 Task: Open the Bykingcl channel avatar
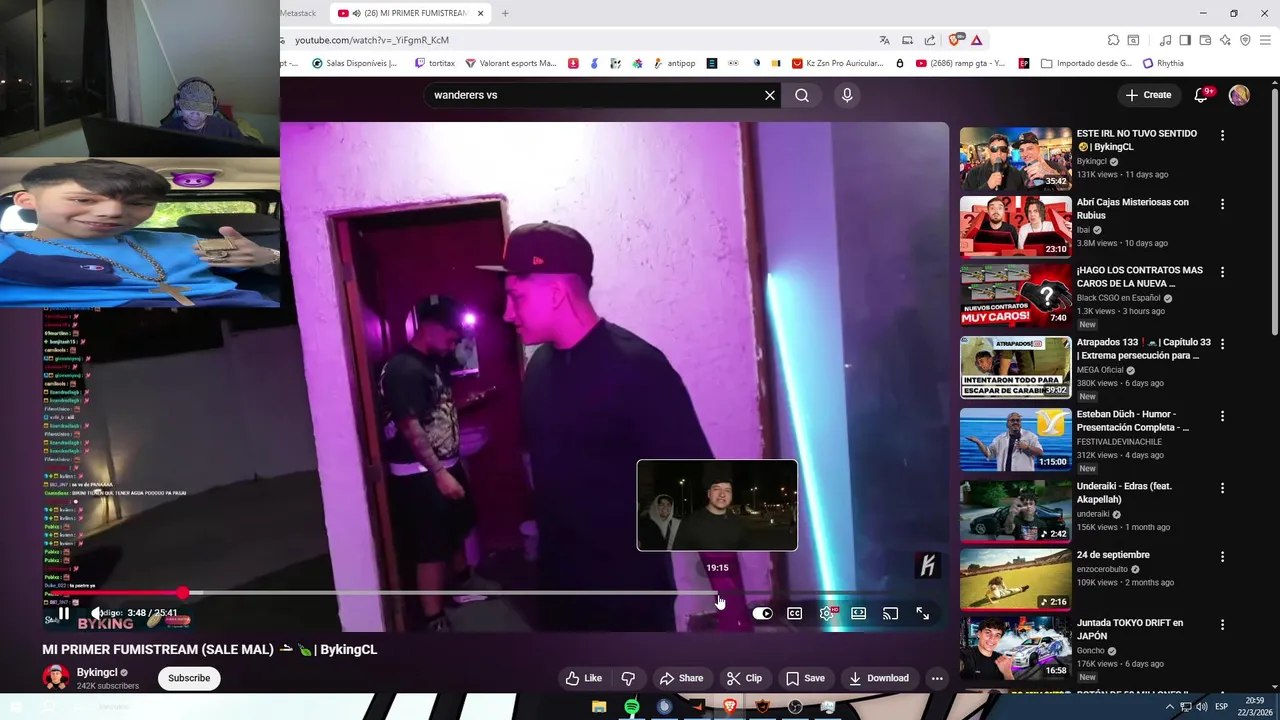coord(56,677)
